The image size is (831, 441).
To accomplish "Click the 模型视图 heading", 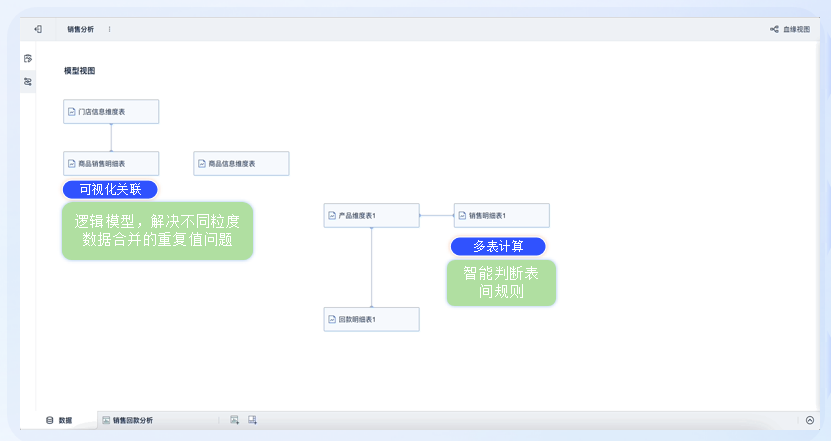I will click(79, 71).
